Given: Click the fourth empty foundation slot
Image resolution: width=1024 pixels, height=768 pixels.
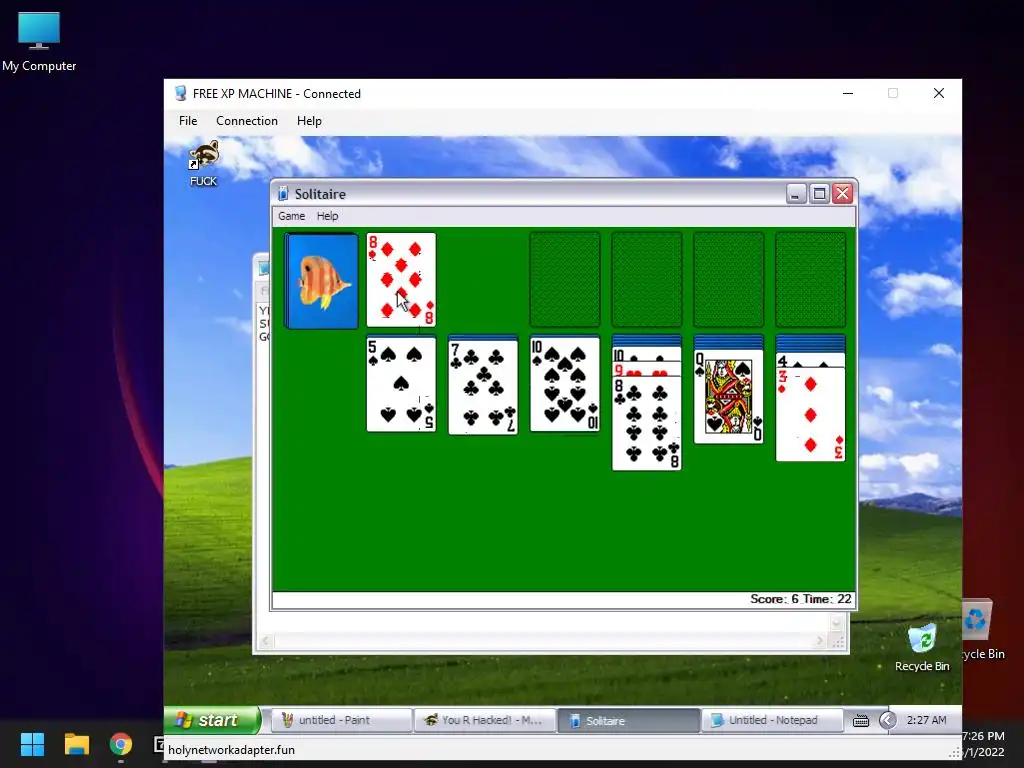Looking at the screenshot, I should pos(810,280).
